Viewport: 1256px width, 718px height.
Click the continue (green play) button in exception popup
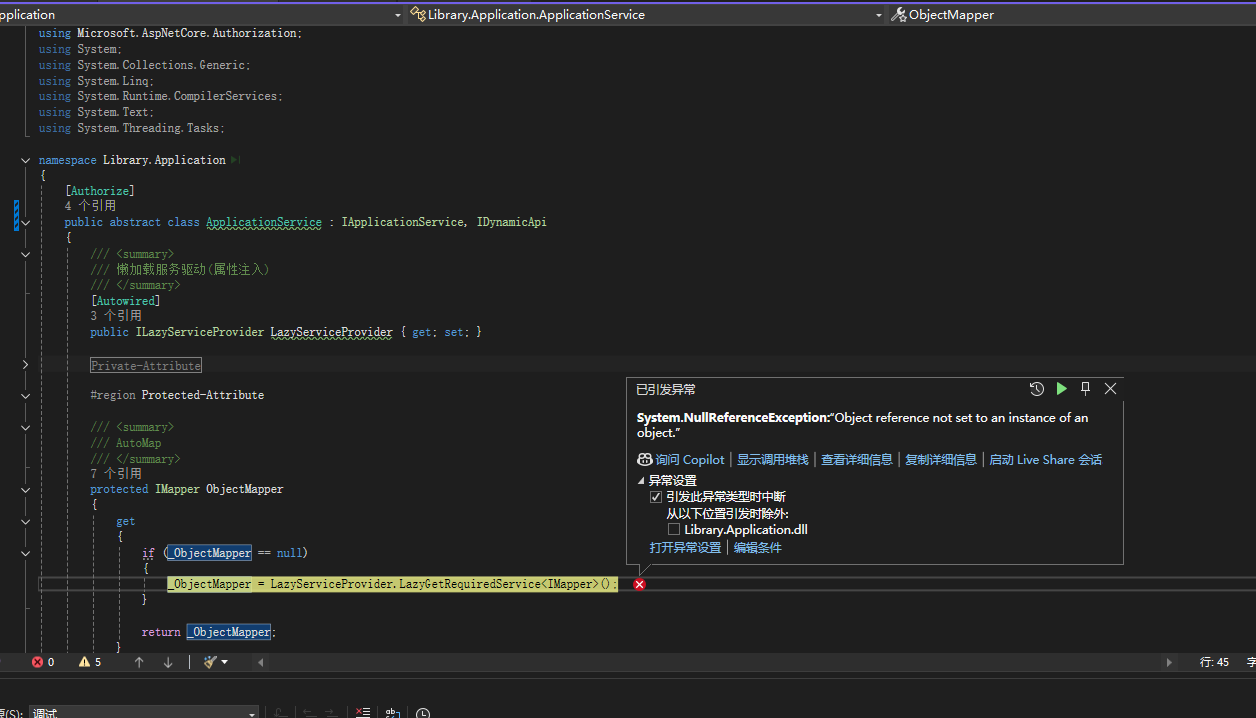[x=1061, y=389]
